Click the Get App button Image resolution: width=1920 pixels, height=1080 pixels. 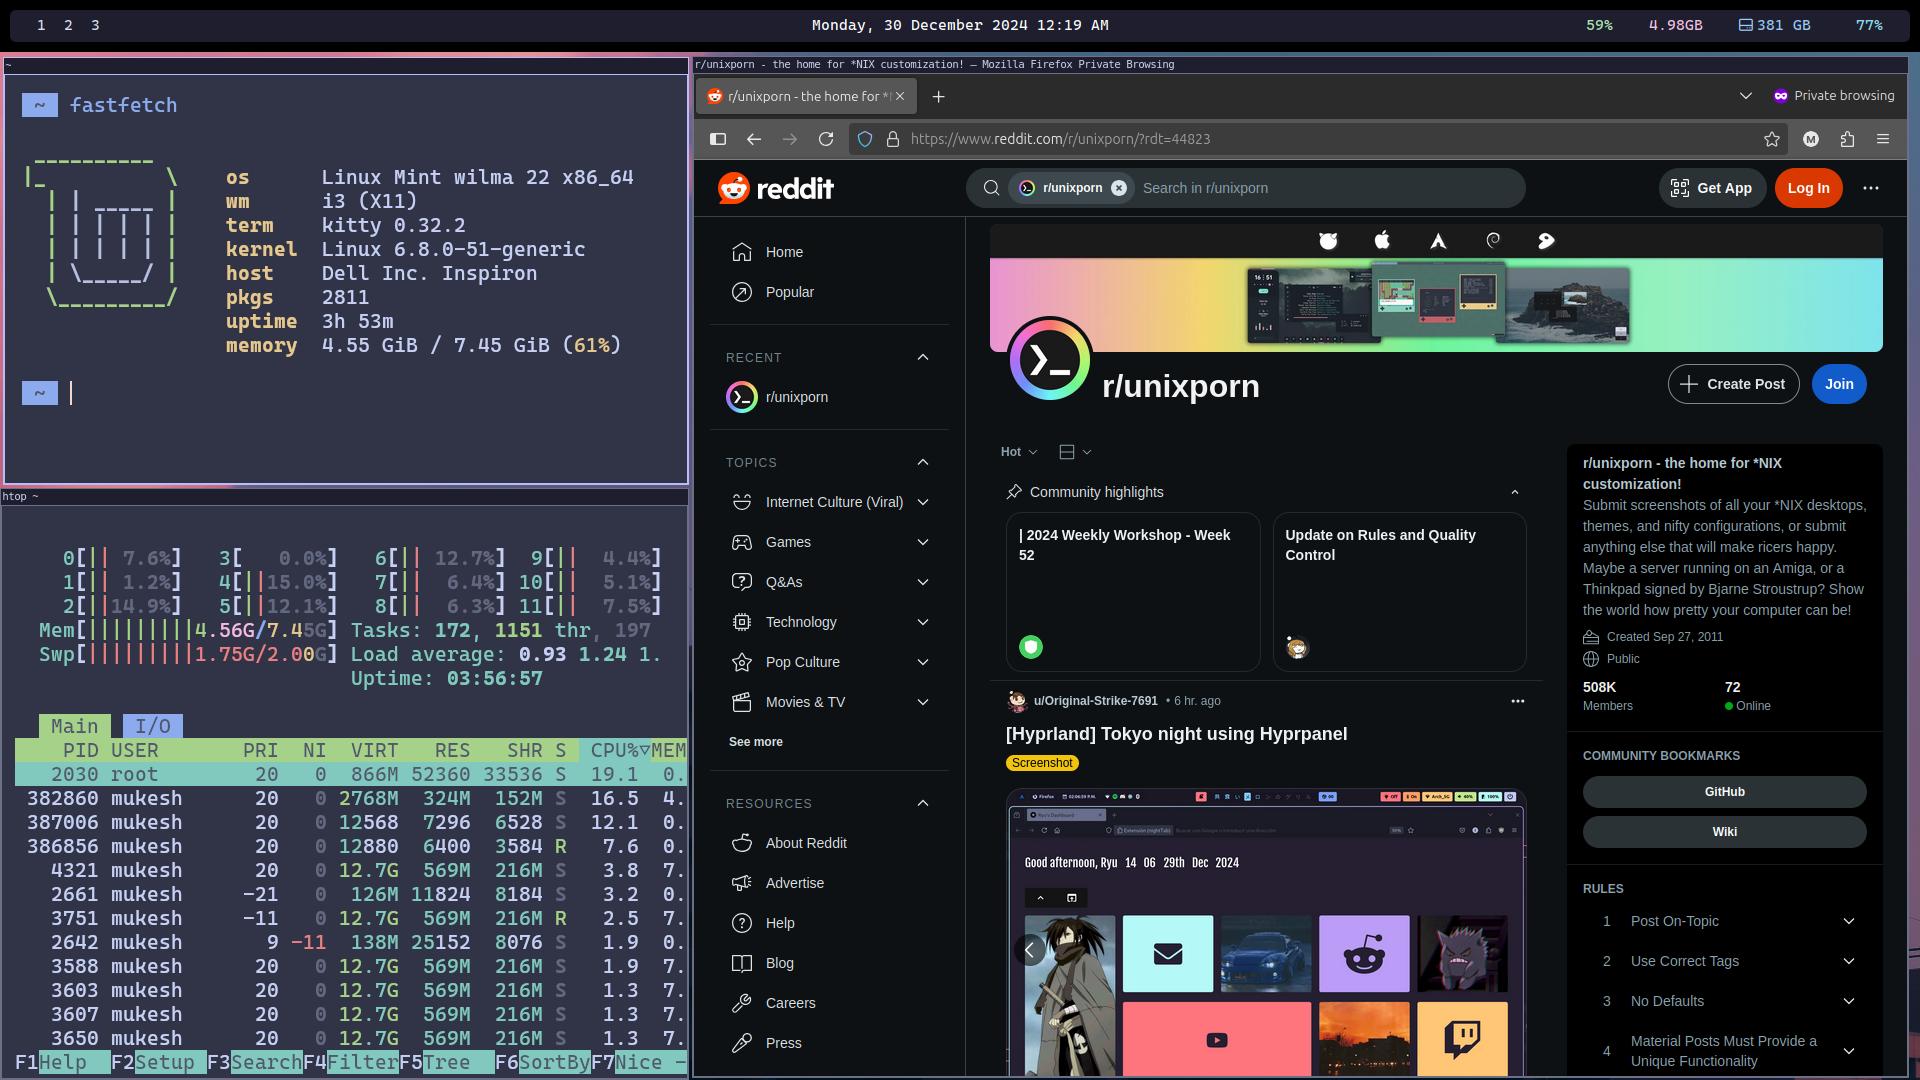point(1711,188)
